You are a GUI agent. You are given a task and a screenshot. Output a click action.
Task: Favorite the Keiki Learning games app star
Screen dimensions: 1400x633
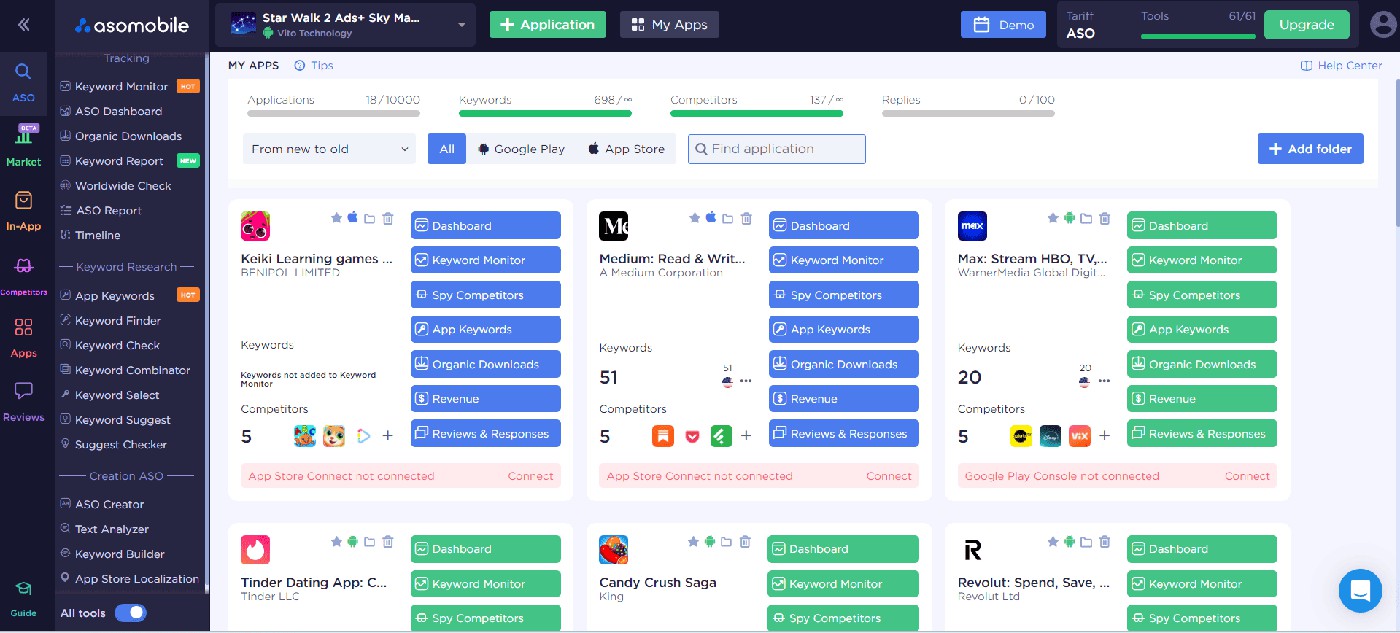336,218
